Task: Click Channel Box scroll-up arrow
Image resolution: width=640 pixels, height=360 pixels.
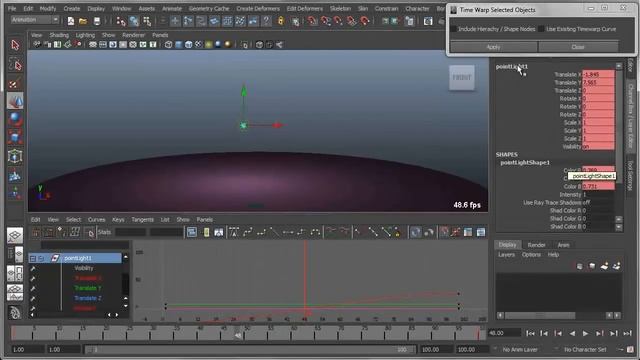Action: pos(619,66)
